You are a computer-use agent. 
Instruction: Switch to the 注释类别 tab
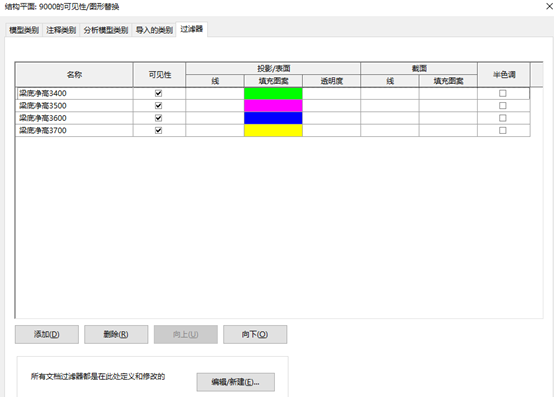tap(61, 30)
